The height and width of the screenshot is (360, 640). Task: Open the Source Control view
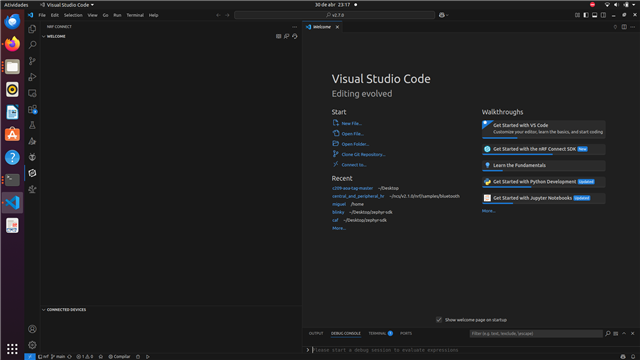[x=32, y=61]
